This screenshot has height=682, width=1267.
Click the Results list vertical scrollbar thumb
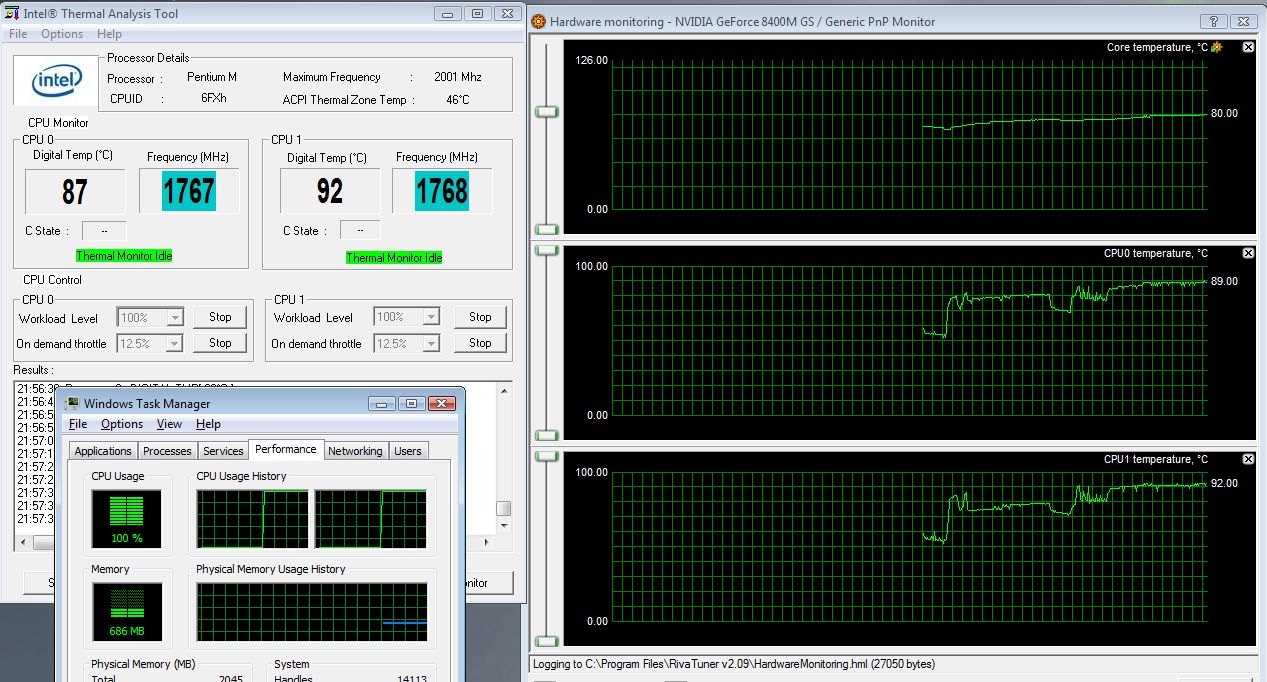(504, 508)
